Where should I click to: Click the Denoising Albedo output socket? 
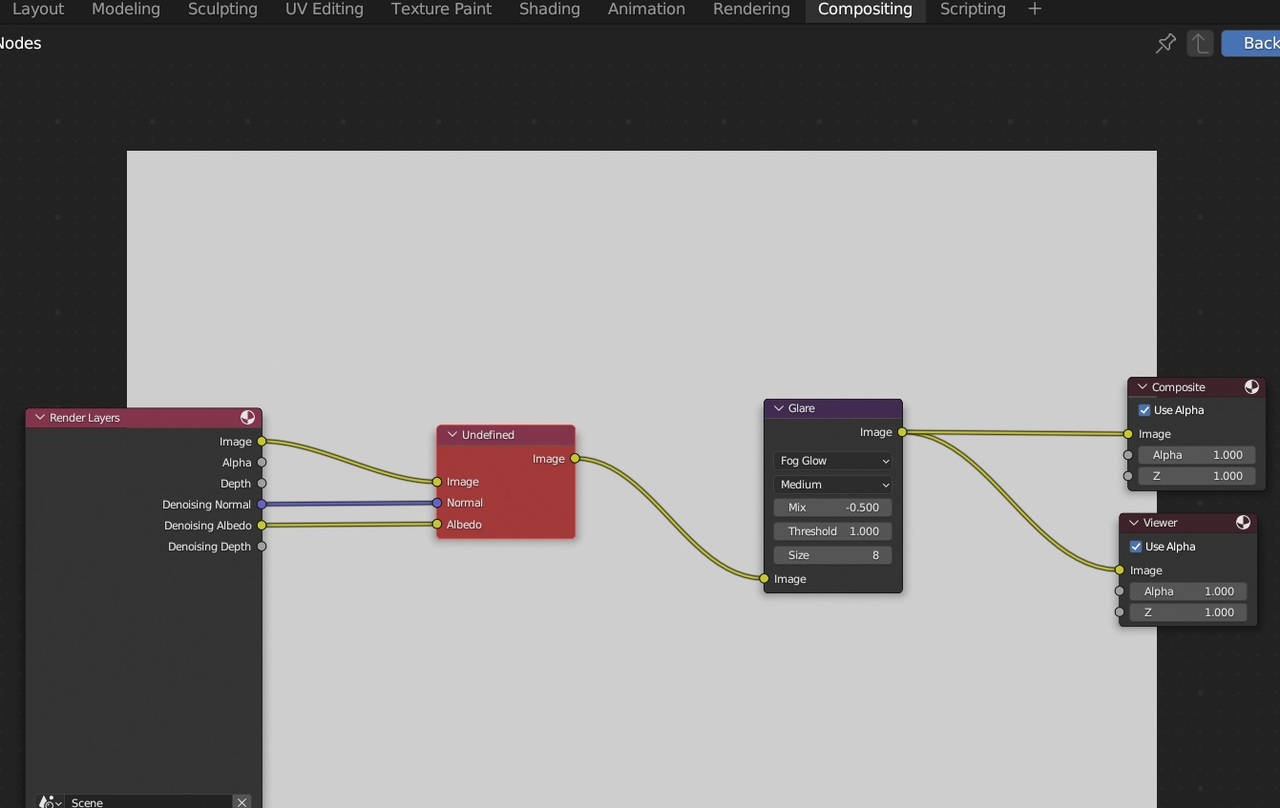(x=262, y=525)
